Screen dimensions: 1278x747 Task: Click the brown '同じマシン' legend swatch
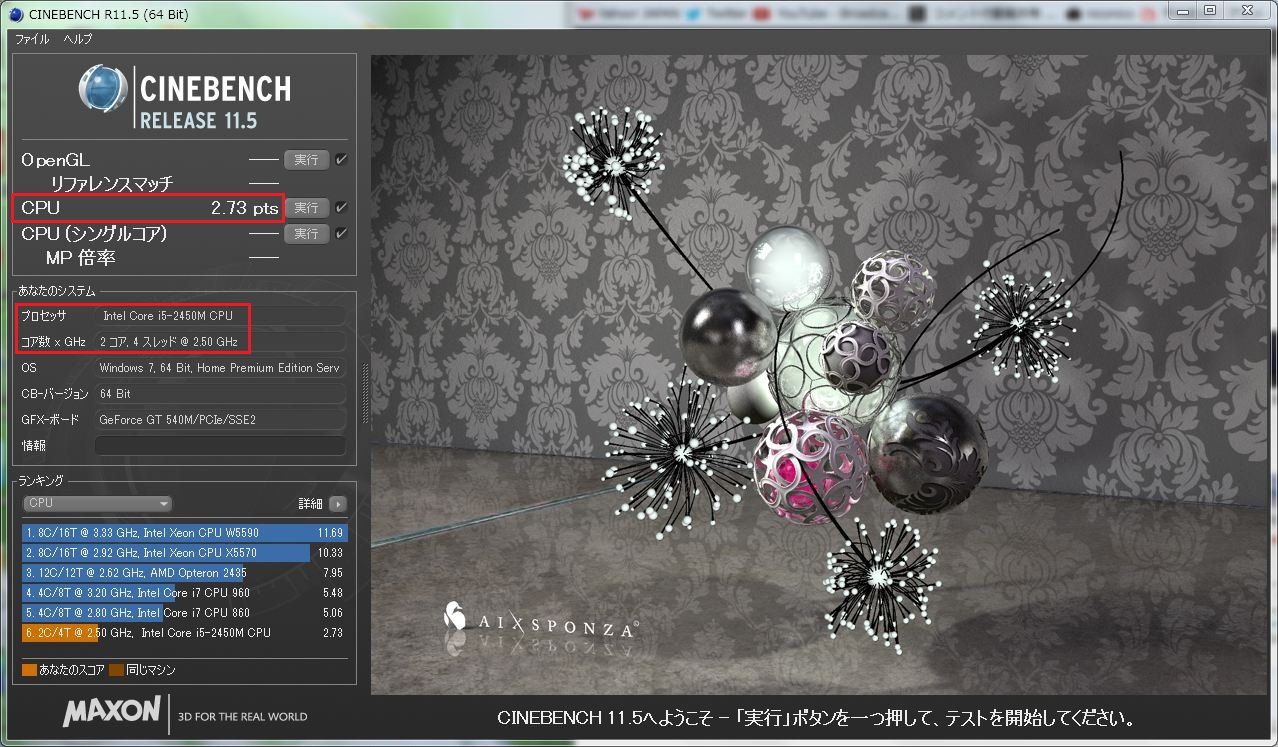point(116,670)
